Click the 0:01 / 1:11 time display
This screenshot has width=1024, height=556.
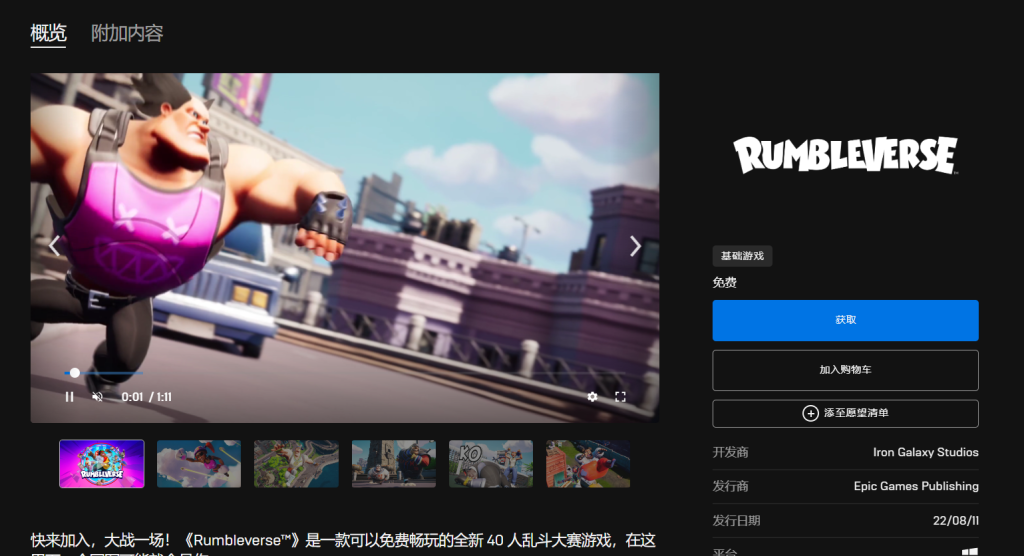(146, 397)
